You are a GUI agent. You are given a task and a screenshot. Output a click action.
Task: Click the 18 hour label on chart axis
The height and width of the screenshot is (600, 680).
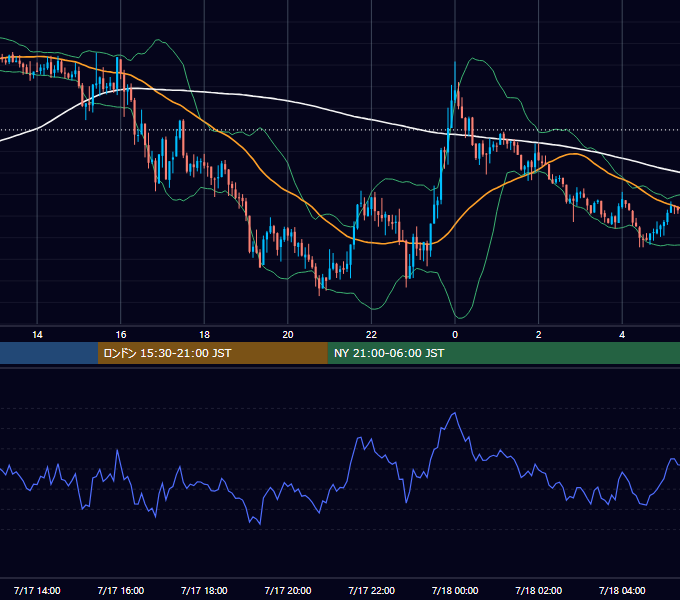point(204,335)
